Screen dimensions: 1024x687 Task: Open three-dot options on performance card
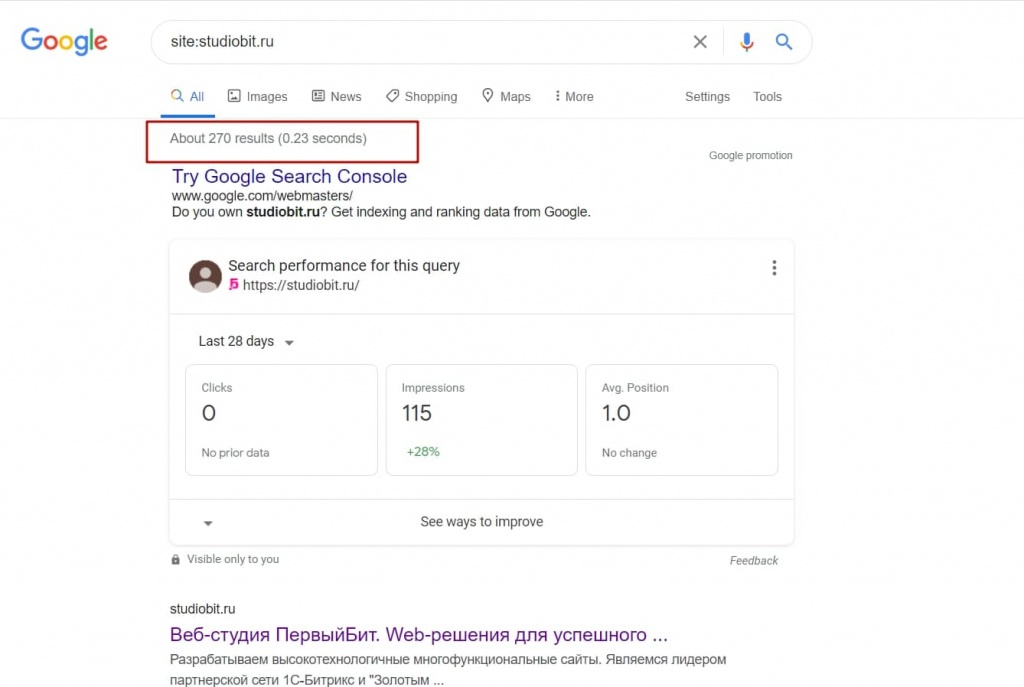[774, 268]
